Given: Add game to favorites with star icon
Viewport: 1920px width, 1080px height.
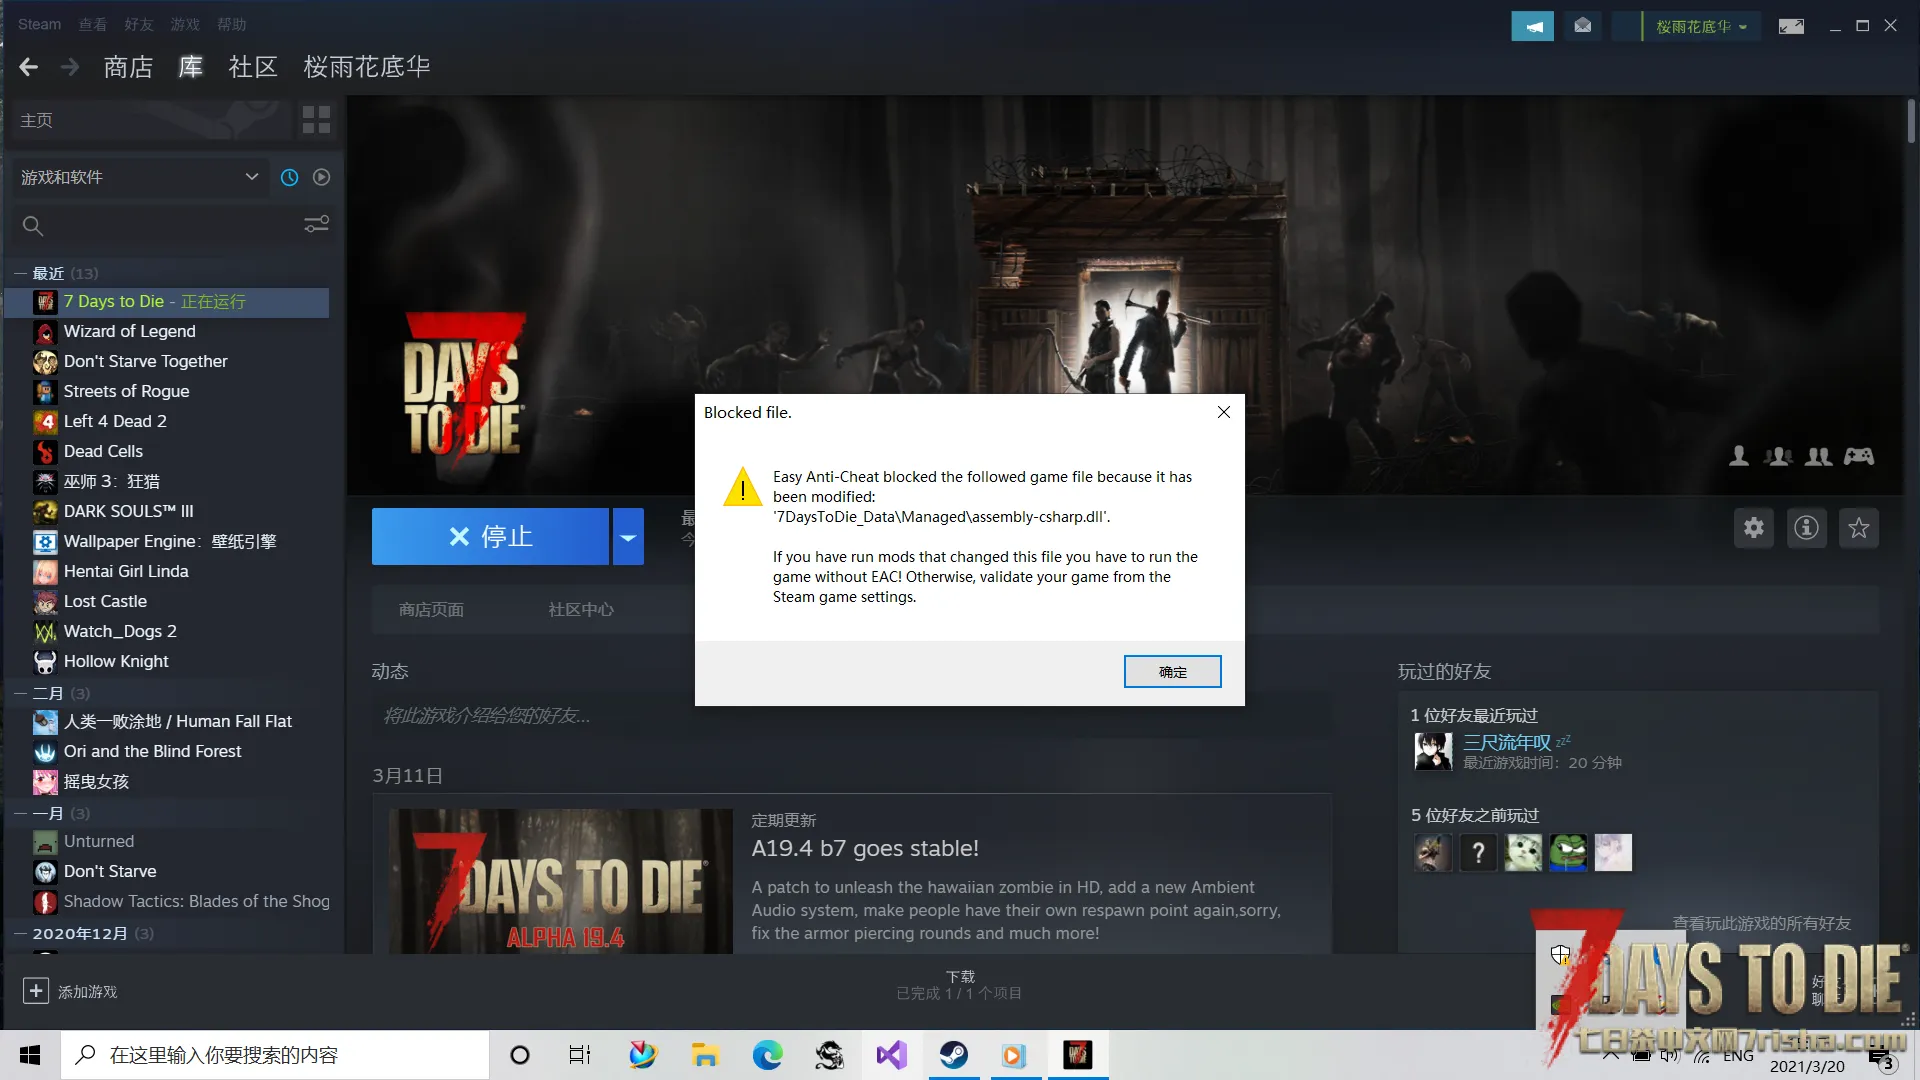Looking at the screenshot, I should [x=1858, y=528].
